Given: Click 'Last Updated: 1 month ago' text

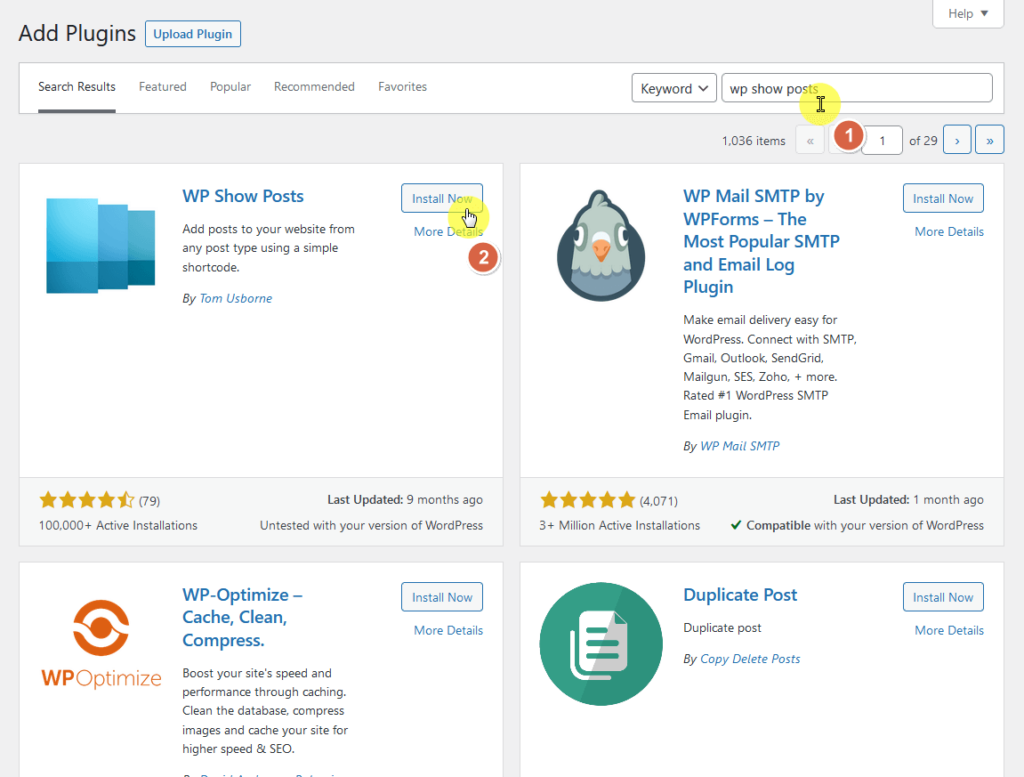Looking at the screenshot, I should pos(908,500).
